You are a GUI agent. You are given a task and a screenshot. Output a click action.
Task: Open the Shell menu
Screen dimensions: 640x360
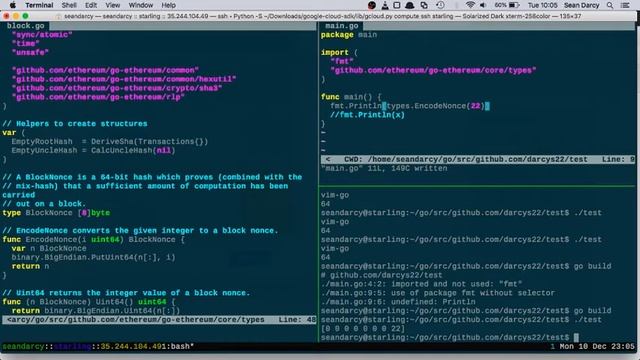point(69,5)
